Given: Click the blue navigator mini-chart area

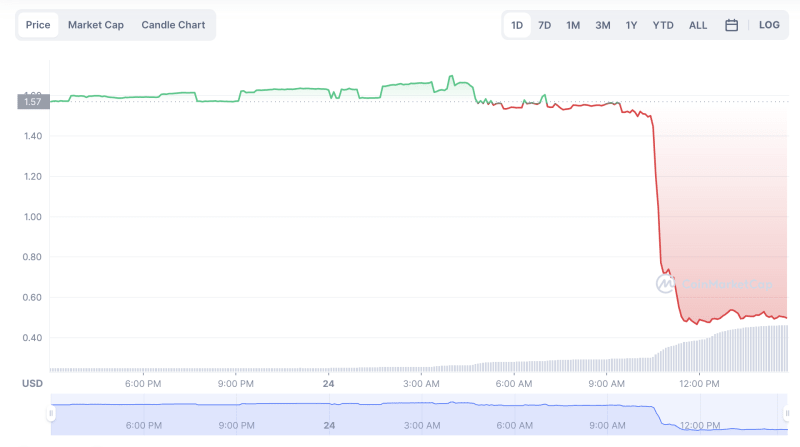Looking at the screenshot, I should click(x=419, y=414).
